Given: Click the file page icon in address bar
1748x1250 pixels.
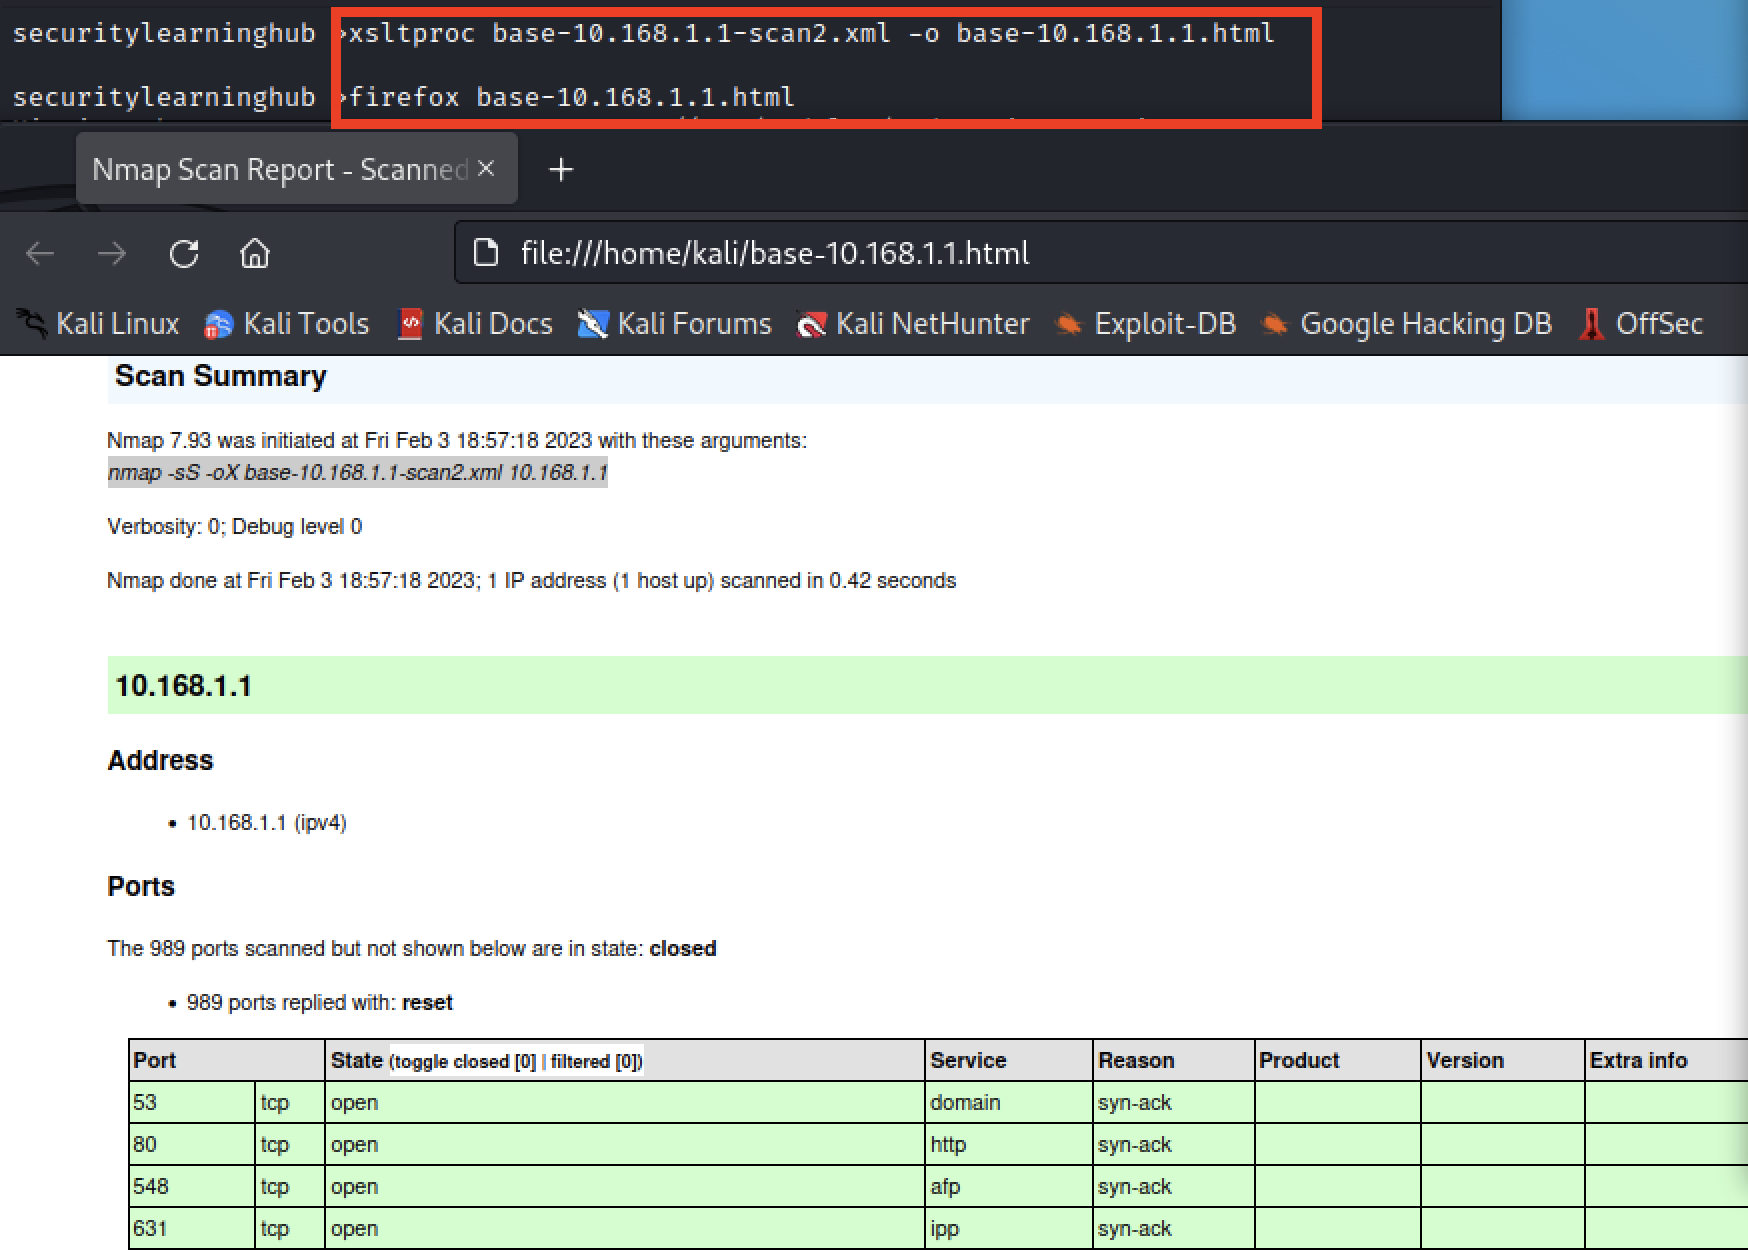Looking at the screenshot, I should 486,253.
